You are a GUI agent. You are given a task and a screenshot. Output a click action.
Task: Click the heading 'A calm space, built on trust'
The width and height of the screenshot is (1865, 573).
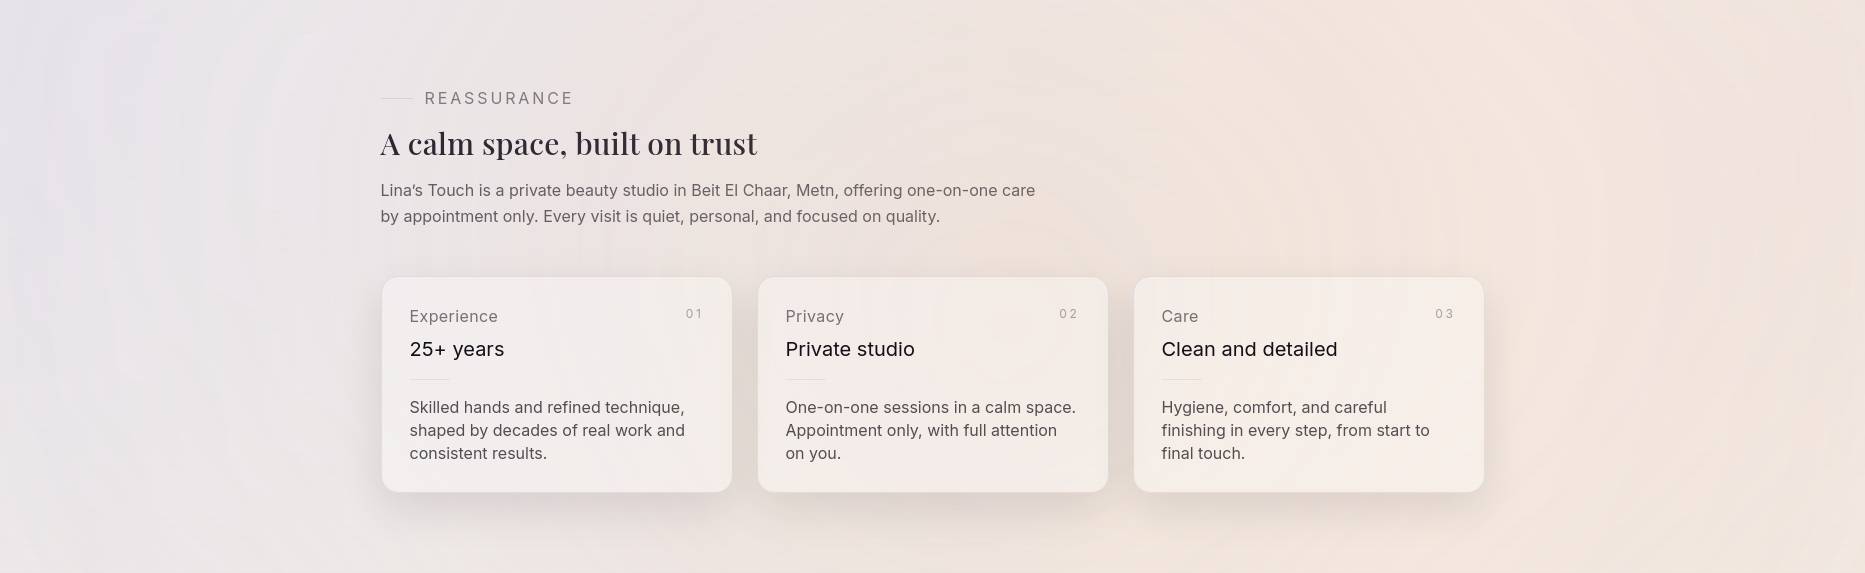point(568,144)
